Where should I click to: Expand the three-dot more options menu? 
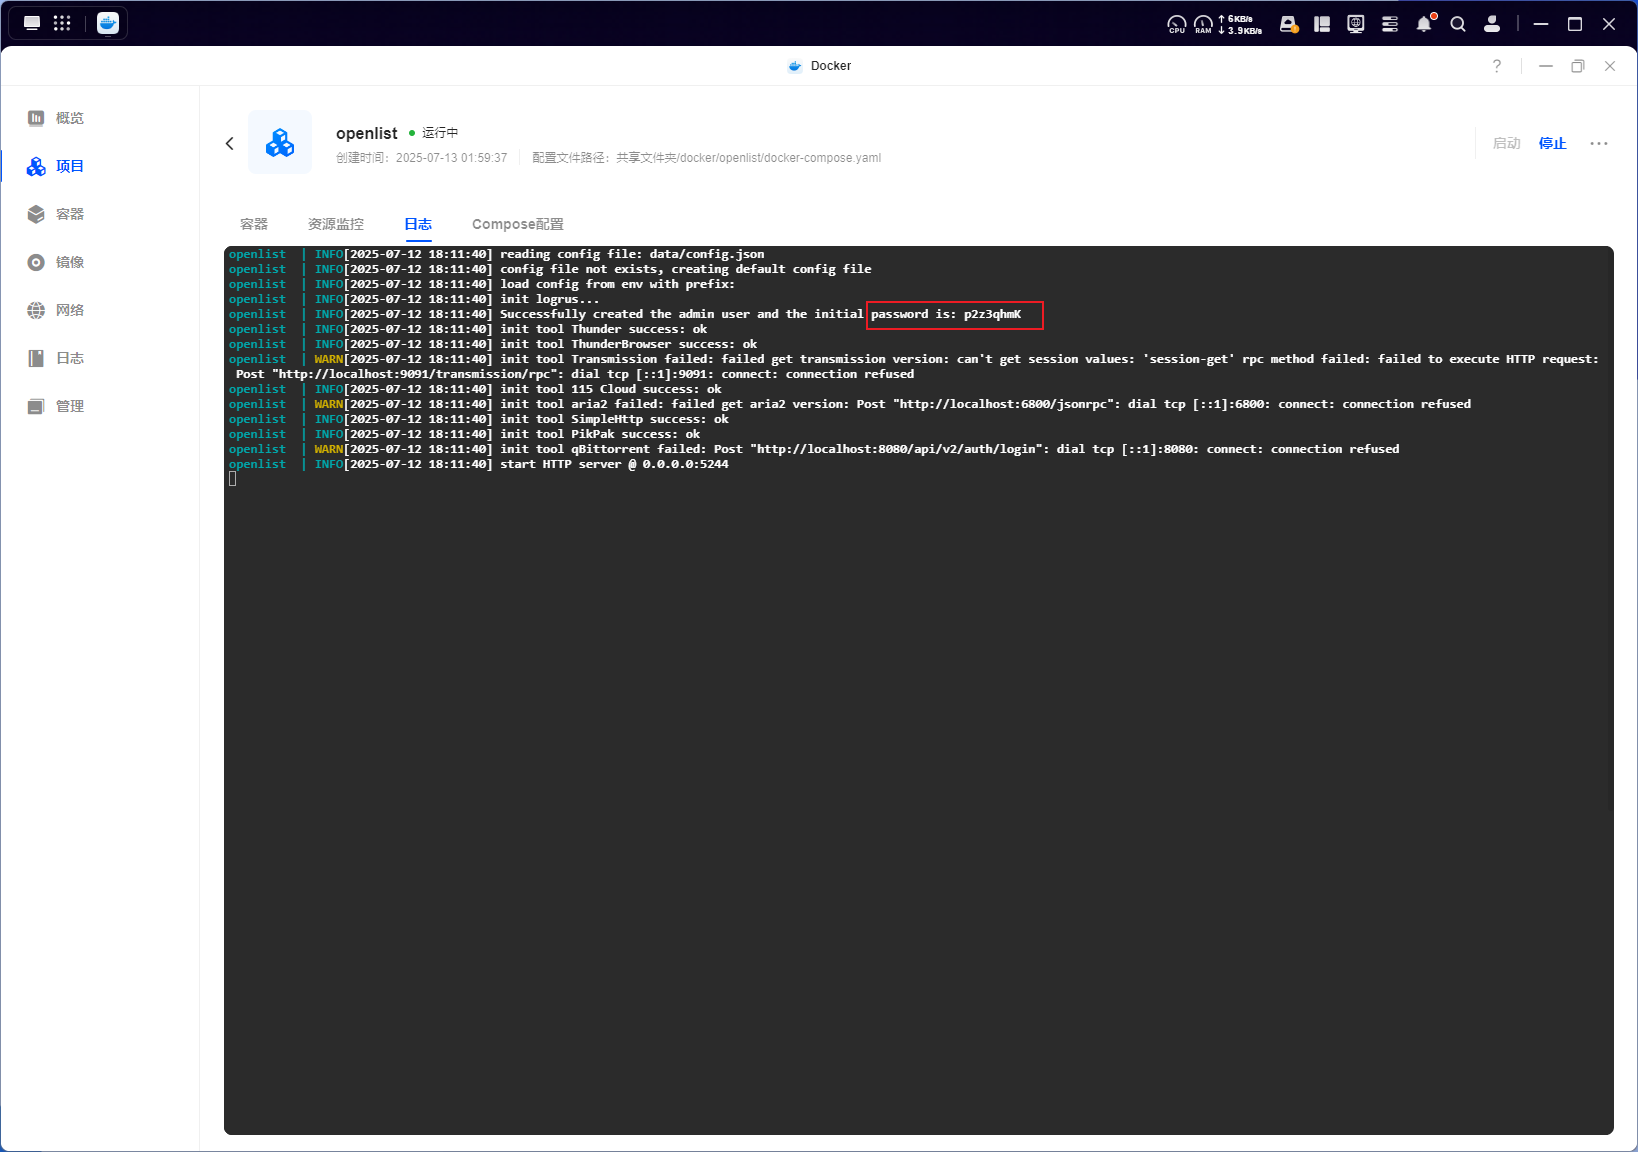[x=1599, y=144]
